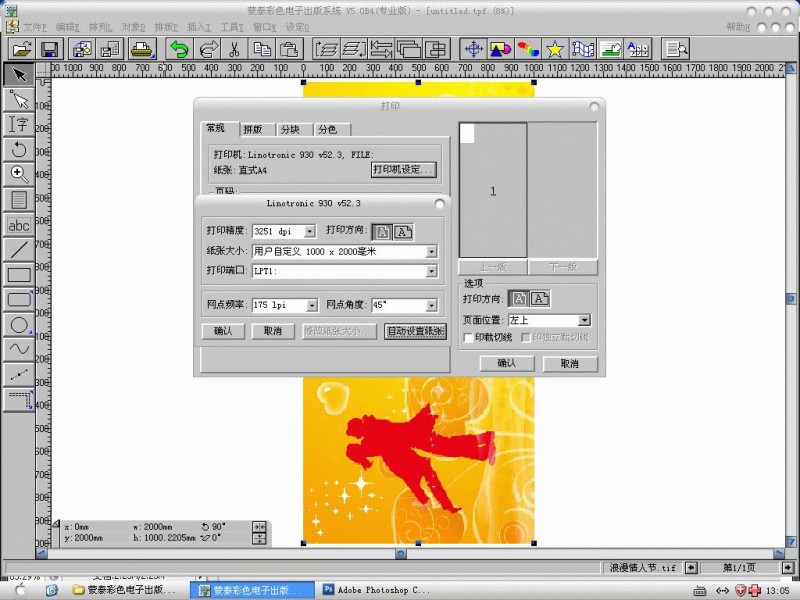Select the yellow star toolbar icon
Screen dimensions: 800x600
(554, 48)
